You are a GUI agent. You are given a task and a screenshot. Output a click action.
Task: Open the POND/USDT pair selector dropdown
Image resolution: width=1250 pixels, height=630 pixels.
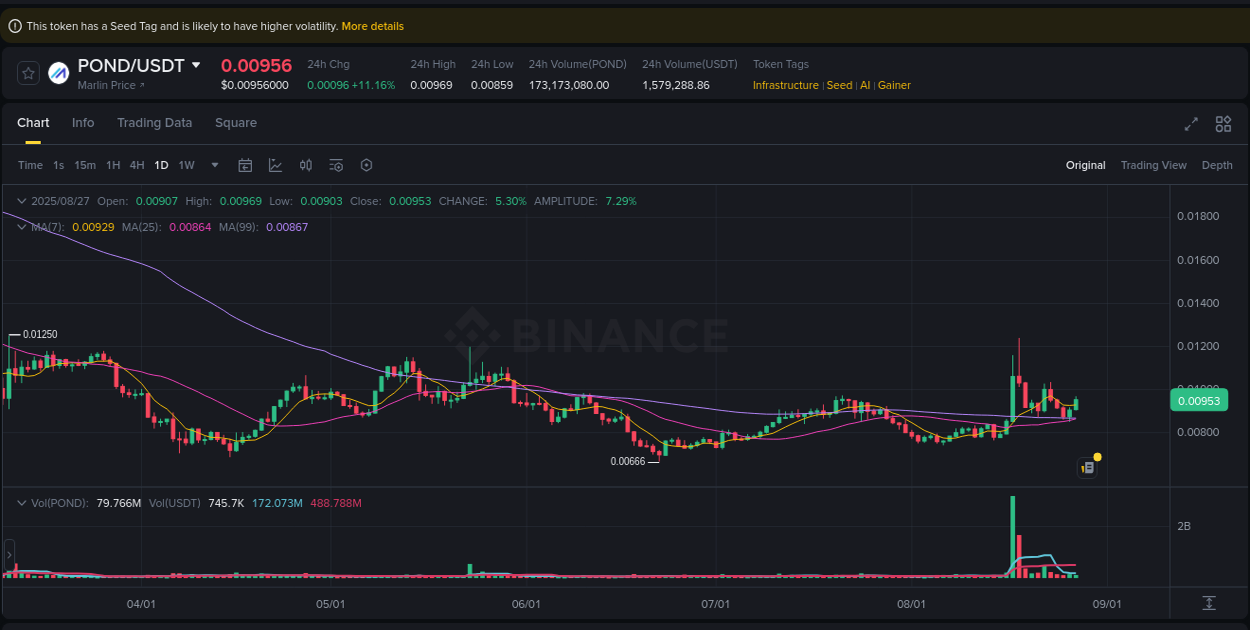tap(198, 65)
